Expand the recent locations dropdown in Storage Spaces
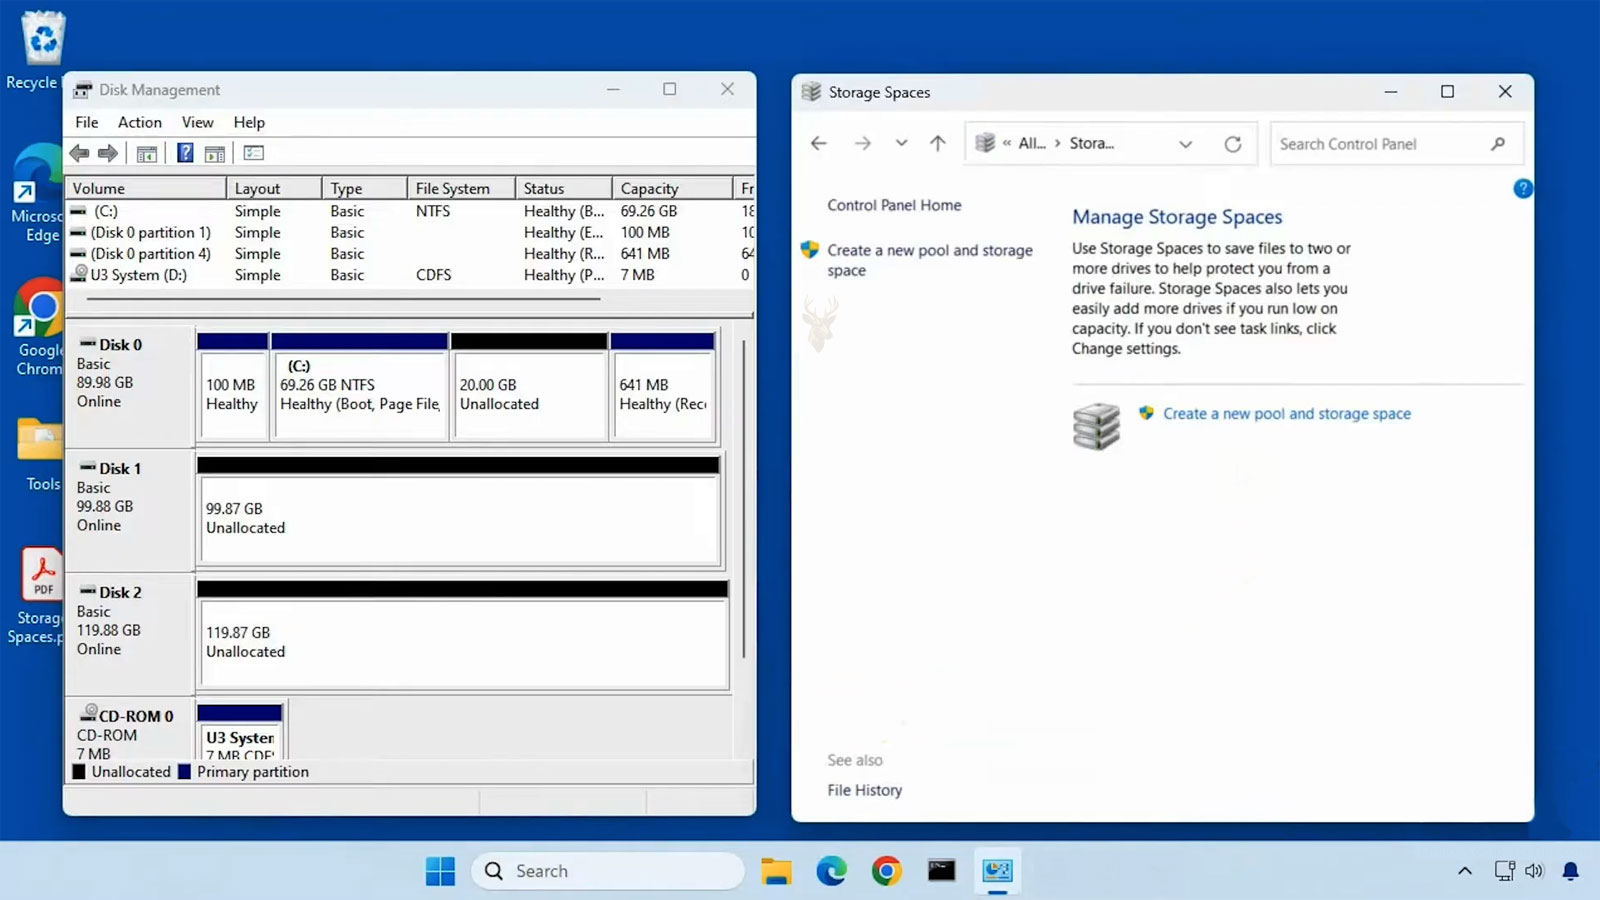 [x=901, y=143]
